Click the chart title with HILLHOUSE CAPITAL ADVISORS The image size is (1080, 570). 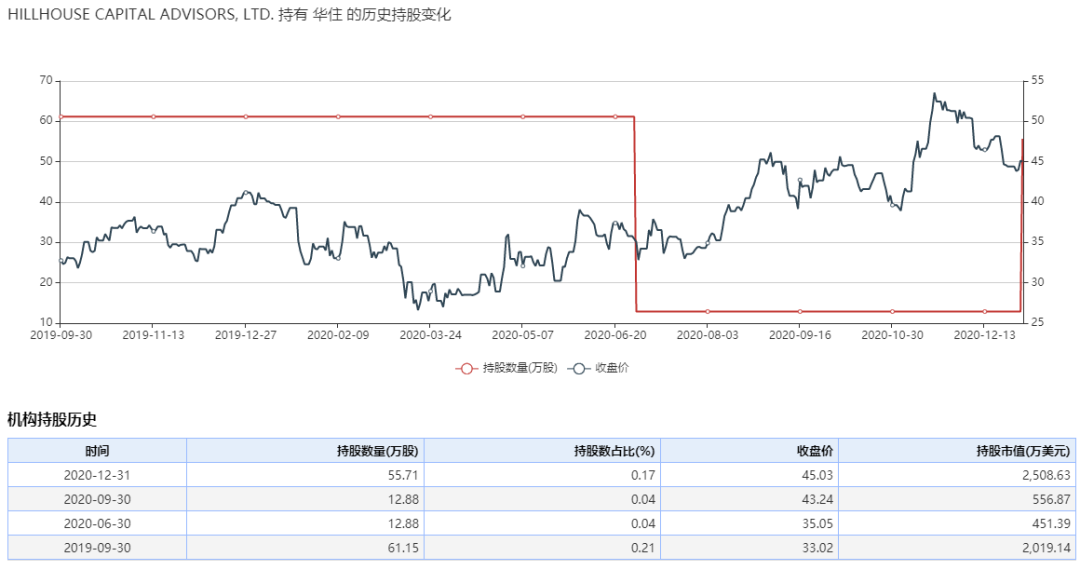coord(229,14)
